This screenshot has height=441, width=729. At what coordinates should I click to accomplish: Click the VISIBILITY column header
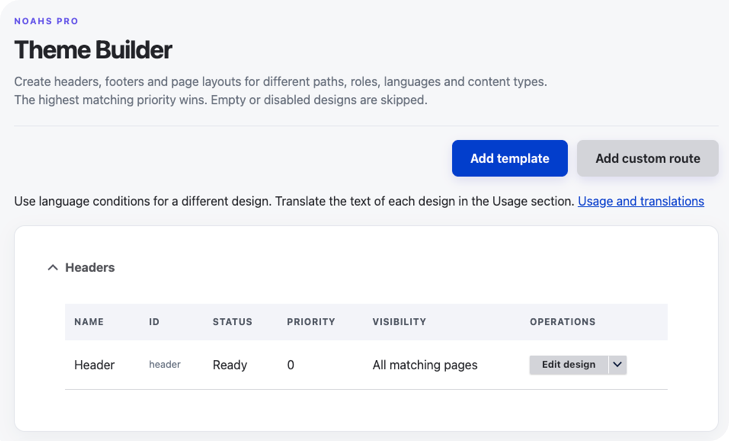point(399,322)
